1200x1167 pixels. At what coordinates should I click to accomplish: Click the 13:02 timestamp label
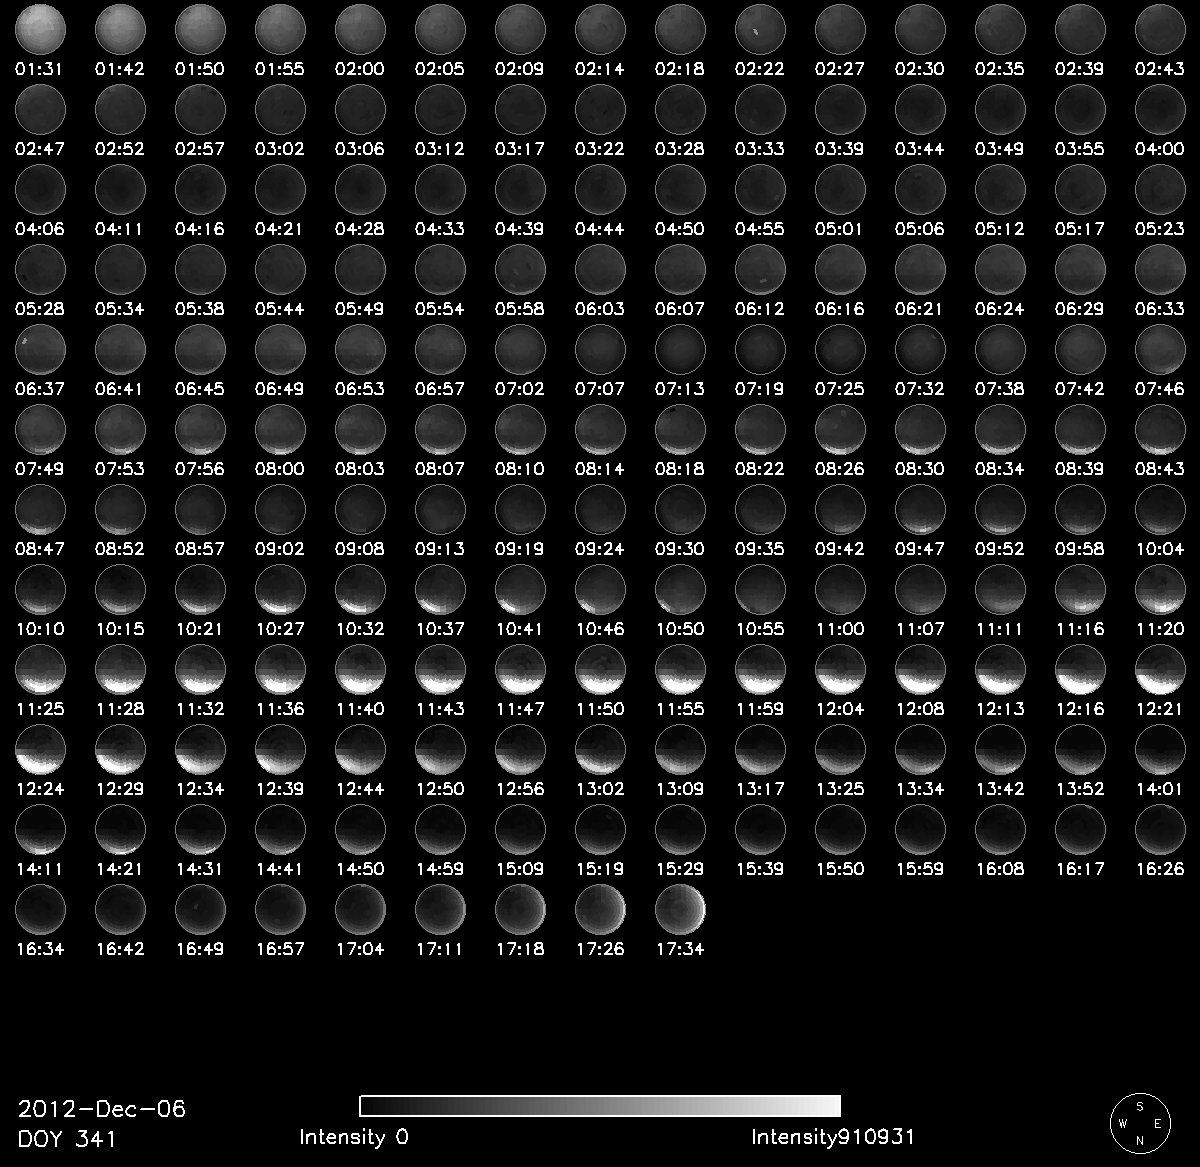point(600,789)
